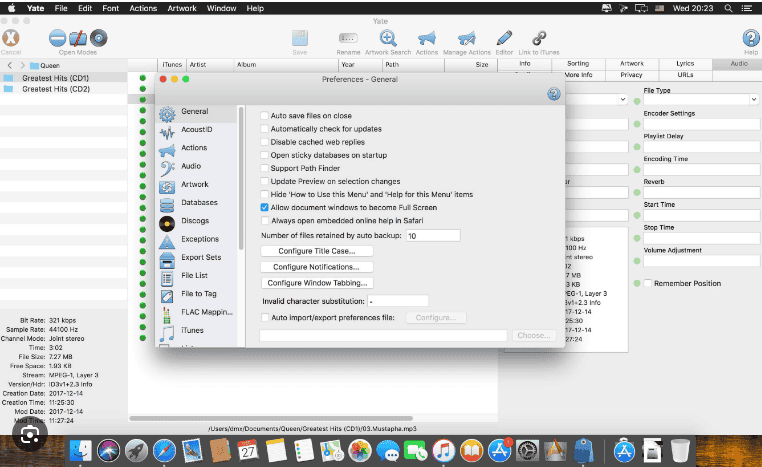Click the Cancel toolbar icon
762x467 pixels.
tap(11, 38)
